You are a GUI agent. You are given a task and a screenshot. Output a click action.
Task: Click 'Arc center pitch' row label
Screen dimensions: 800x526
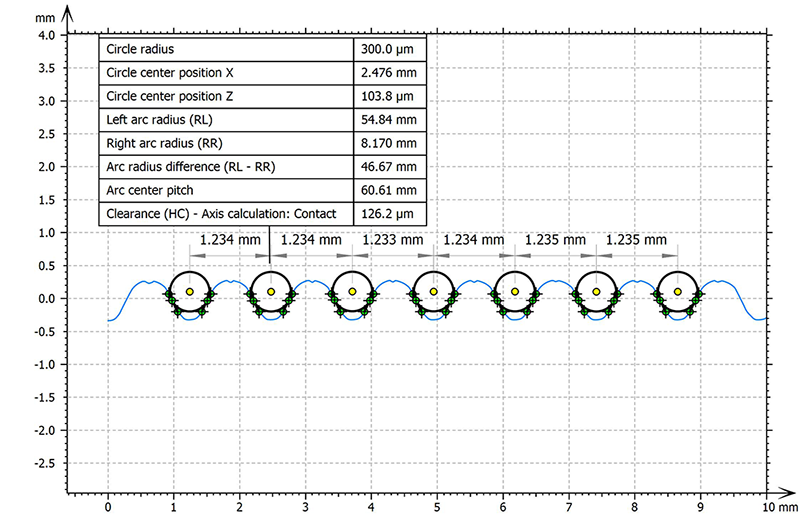149,190
